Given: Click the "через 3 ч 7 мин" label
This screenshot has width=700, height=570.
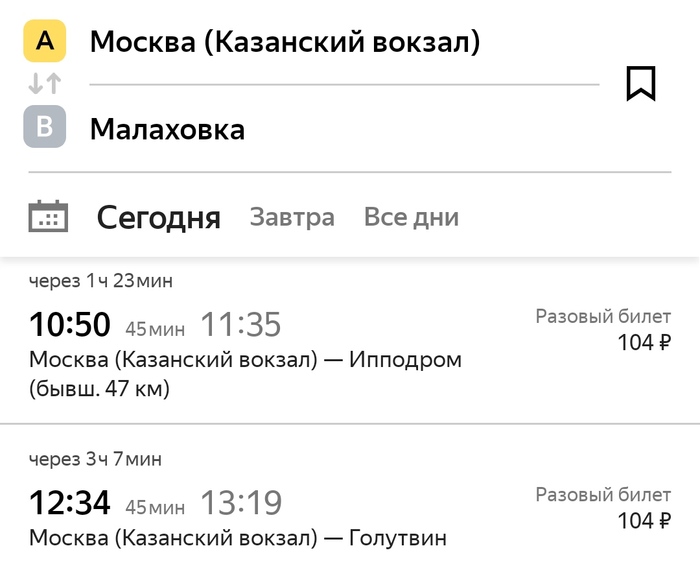Looking at the screenshot, I should tap(95, 459).
